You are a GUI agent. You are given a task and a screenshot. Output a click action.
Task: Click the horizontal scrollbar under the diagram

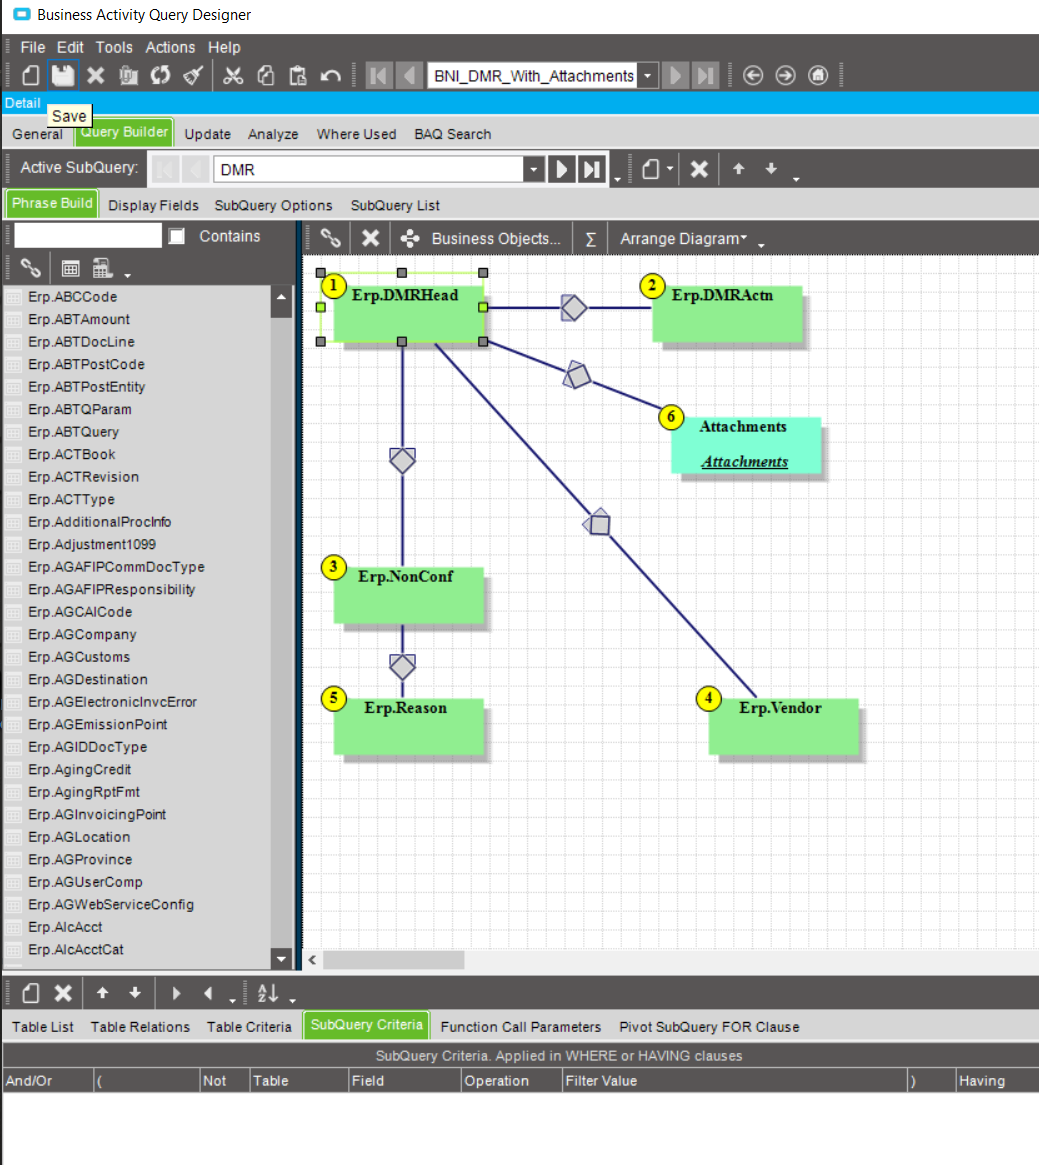[394, 960]
